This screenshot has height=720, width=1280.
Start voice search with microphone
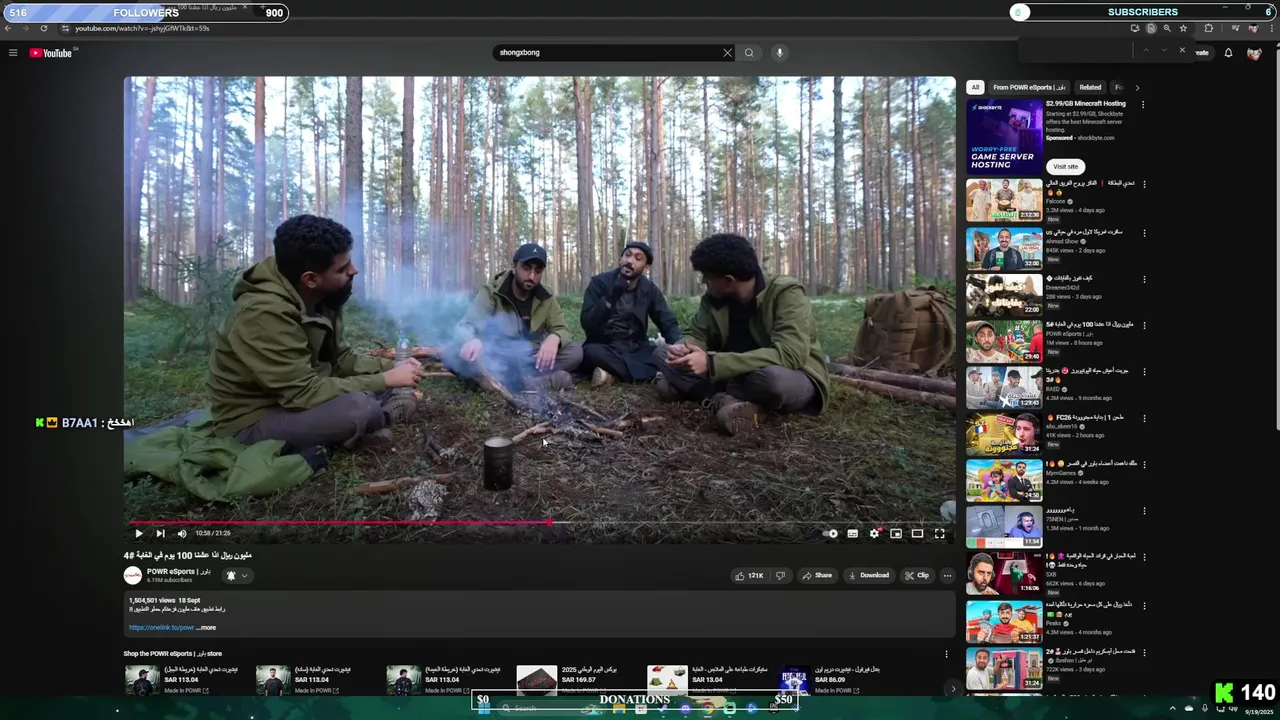point(779,53)
